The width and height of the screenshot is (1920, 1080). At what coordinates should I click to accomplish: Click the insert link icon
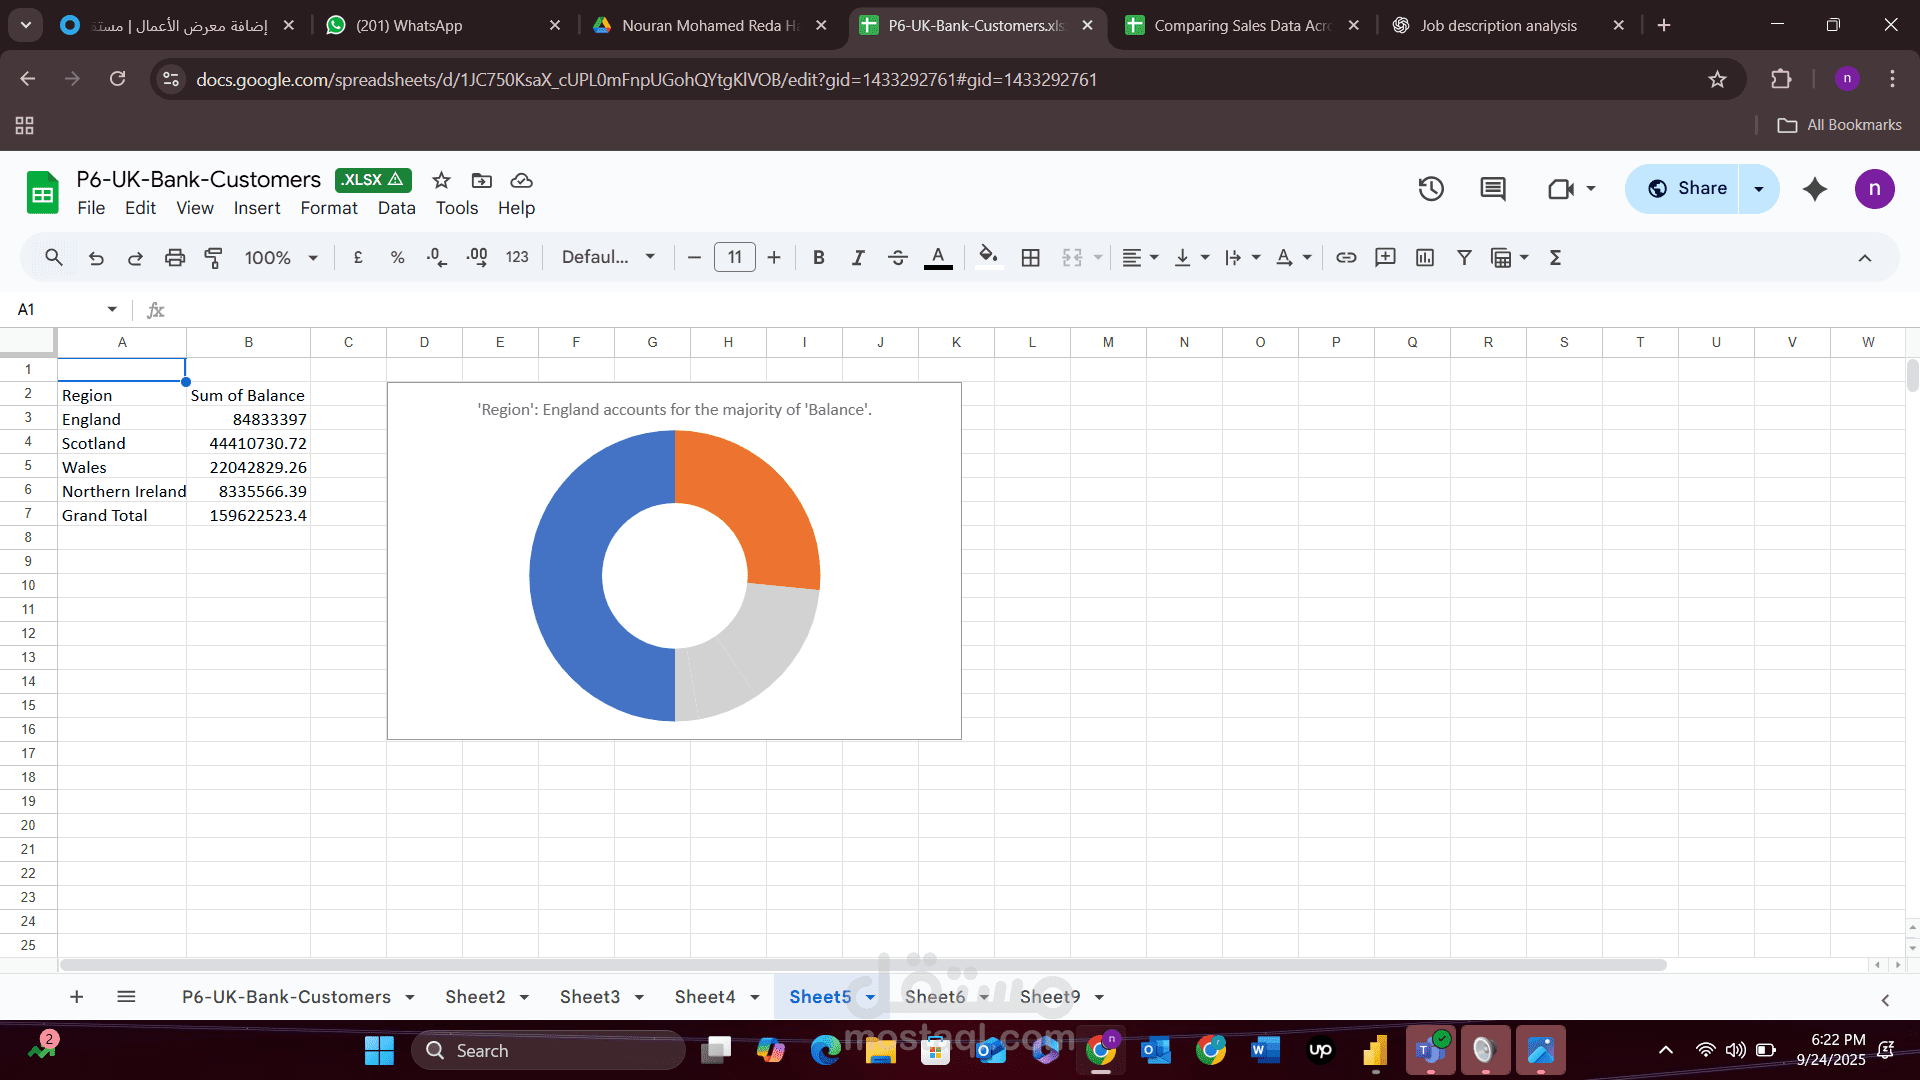pyautogui.click(x=1346, y=258)
